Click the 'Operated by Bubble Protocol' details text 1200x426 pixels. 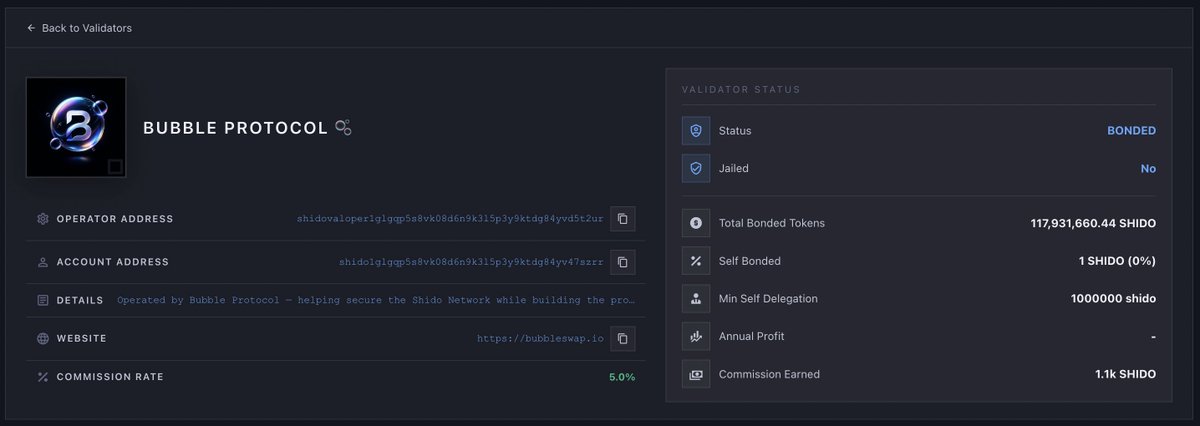coord(376,300)
